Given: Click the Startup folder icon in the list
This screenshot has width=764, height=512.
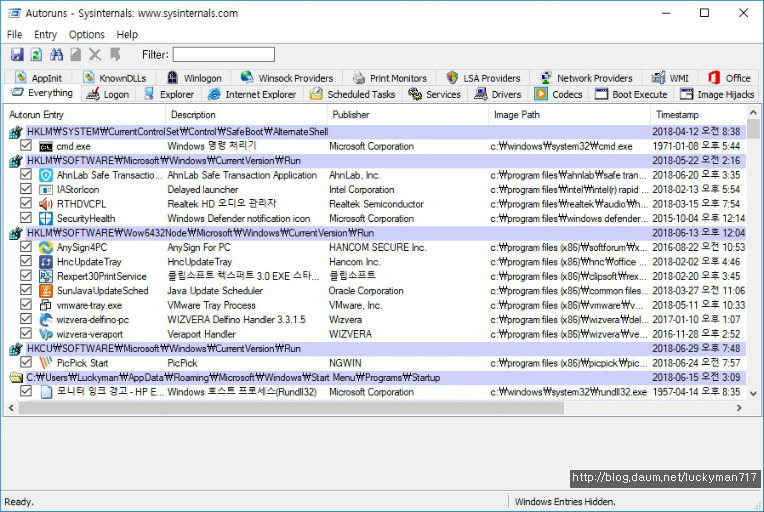Looking at the screenshot, I should point(16,378).
